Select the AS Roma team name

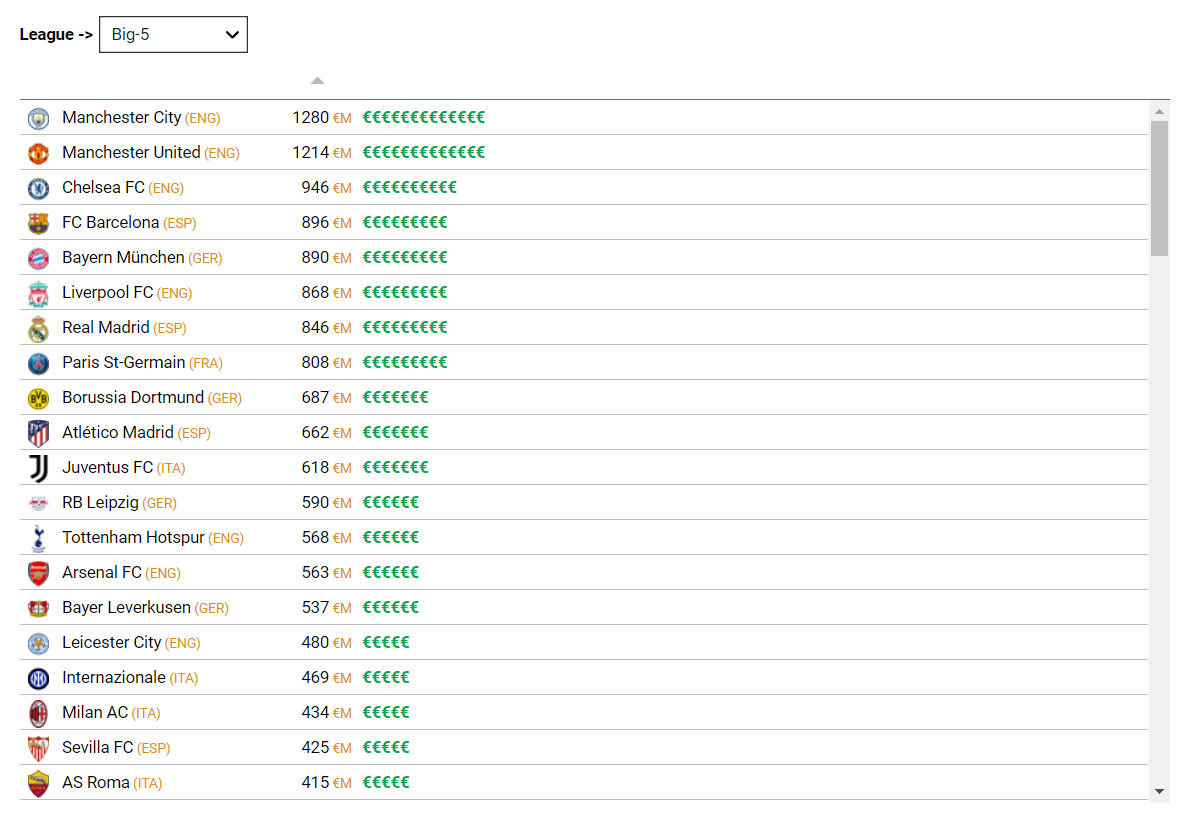(95, 783)
